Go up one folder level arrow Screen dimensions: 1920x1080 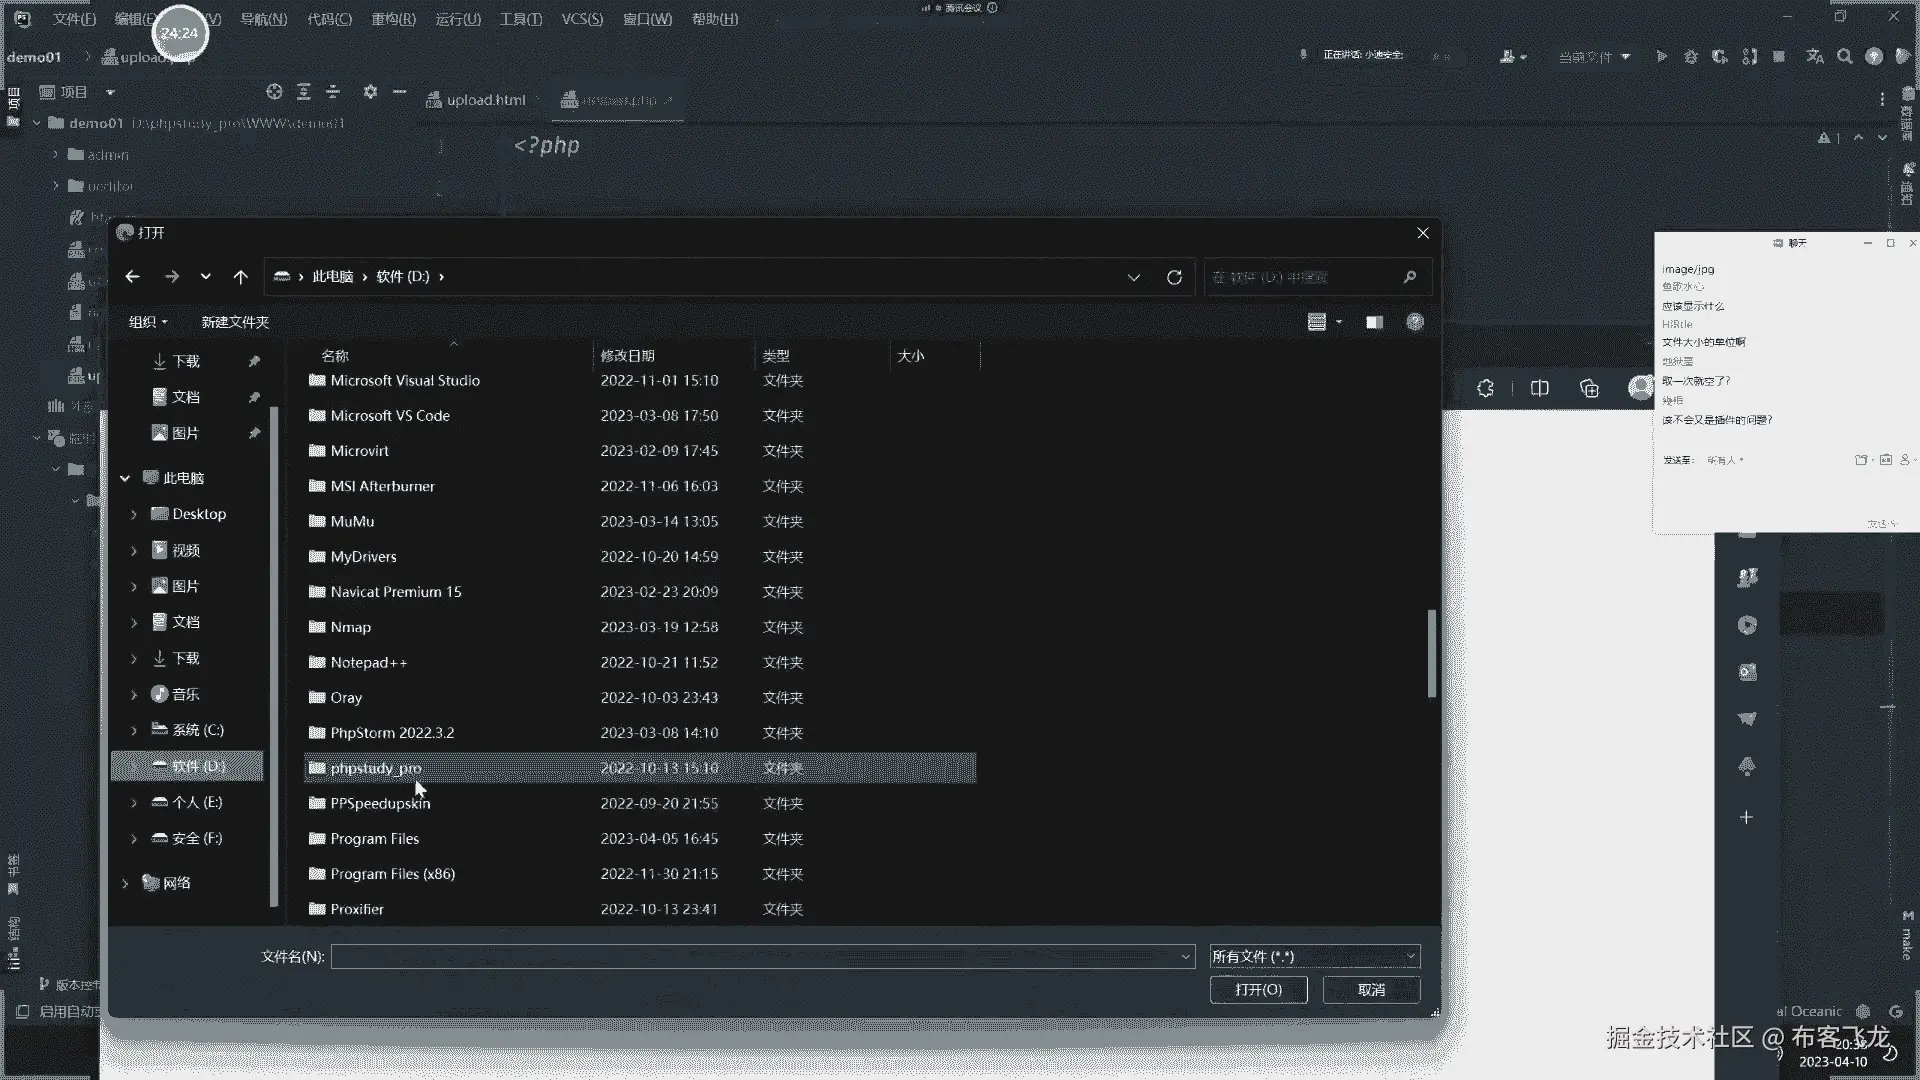pyautogui.click(x=240, y=277)
